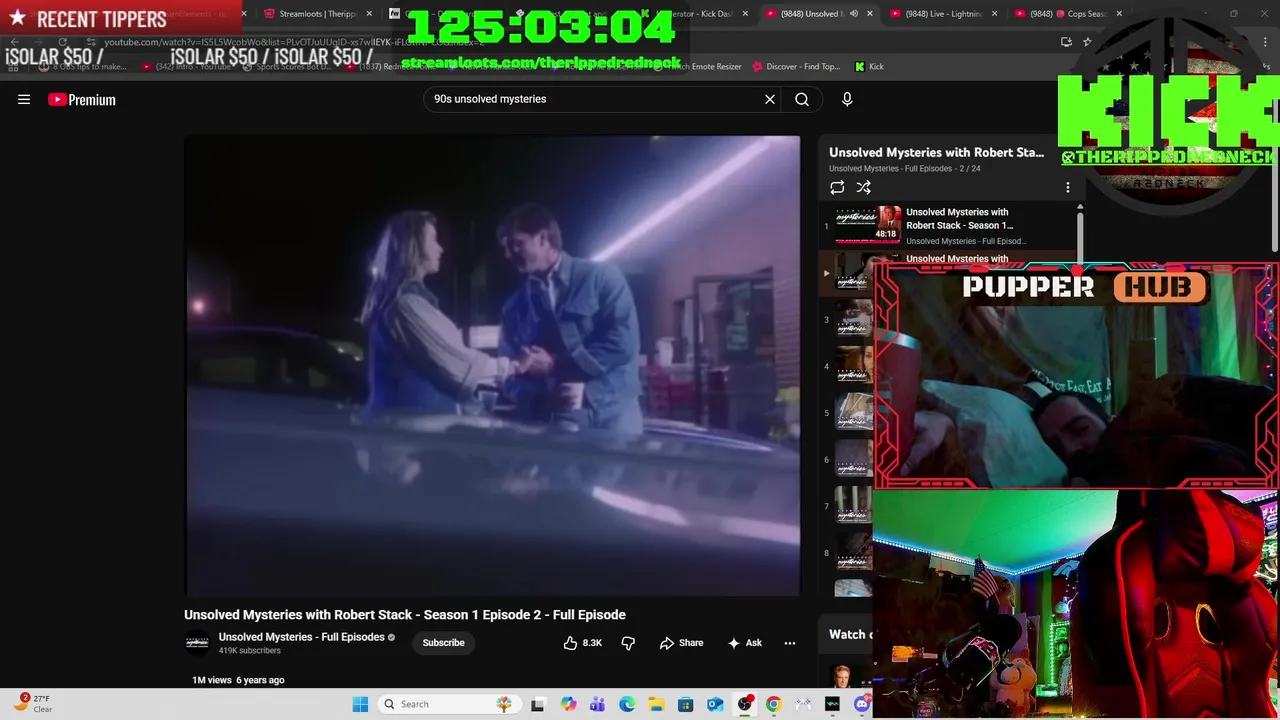
Task: Toggle playlist loop icon
Action: tap(837, 187)
